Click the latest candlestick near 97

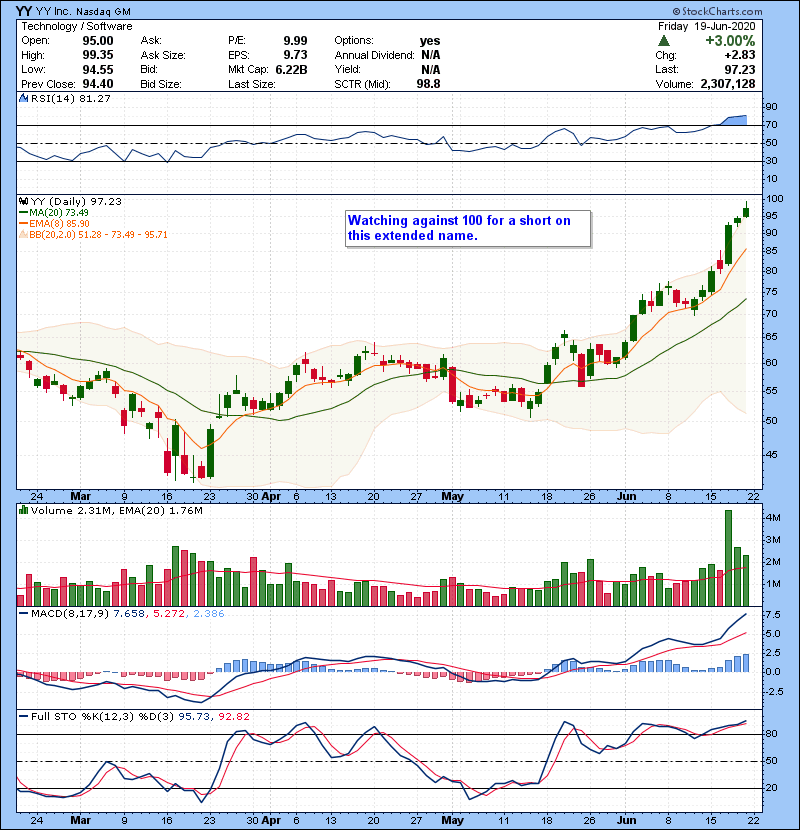(x=746, y=211)
